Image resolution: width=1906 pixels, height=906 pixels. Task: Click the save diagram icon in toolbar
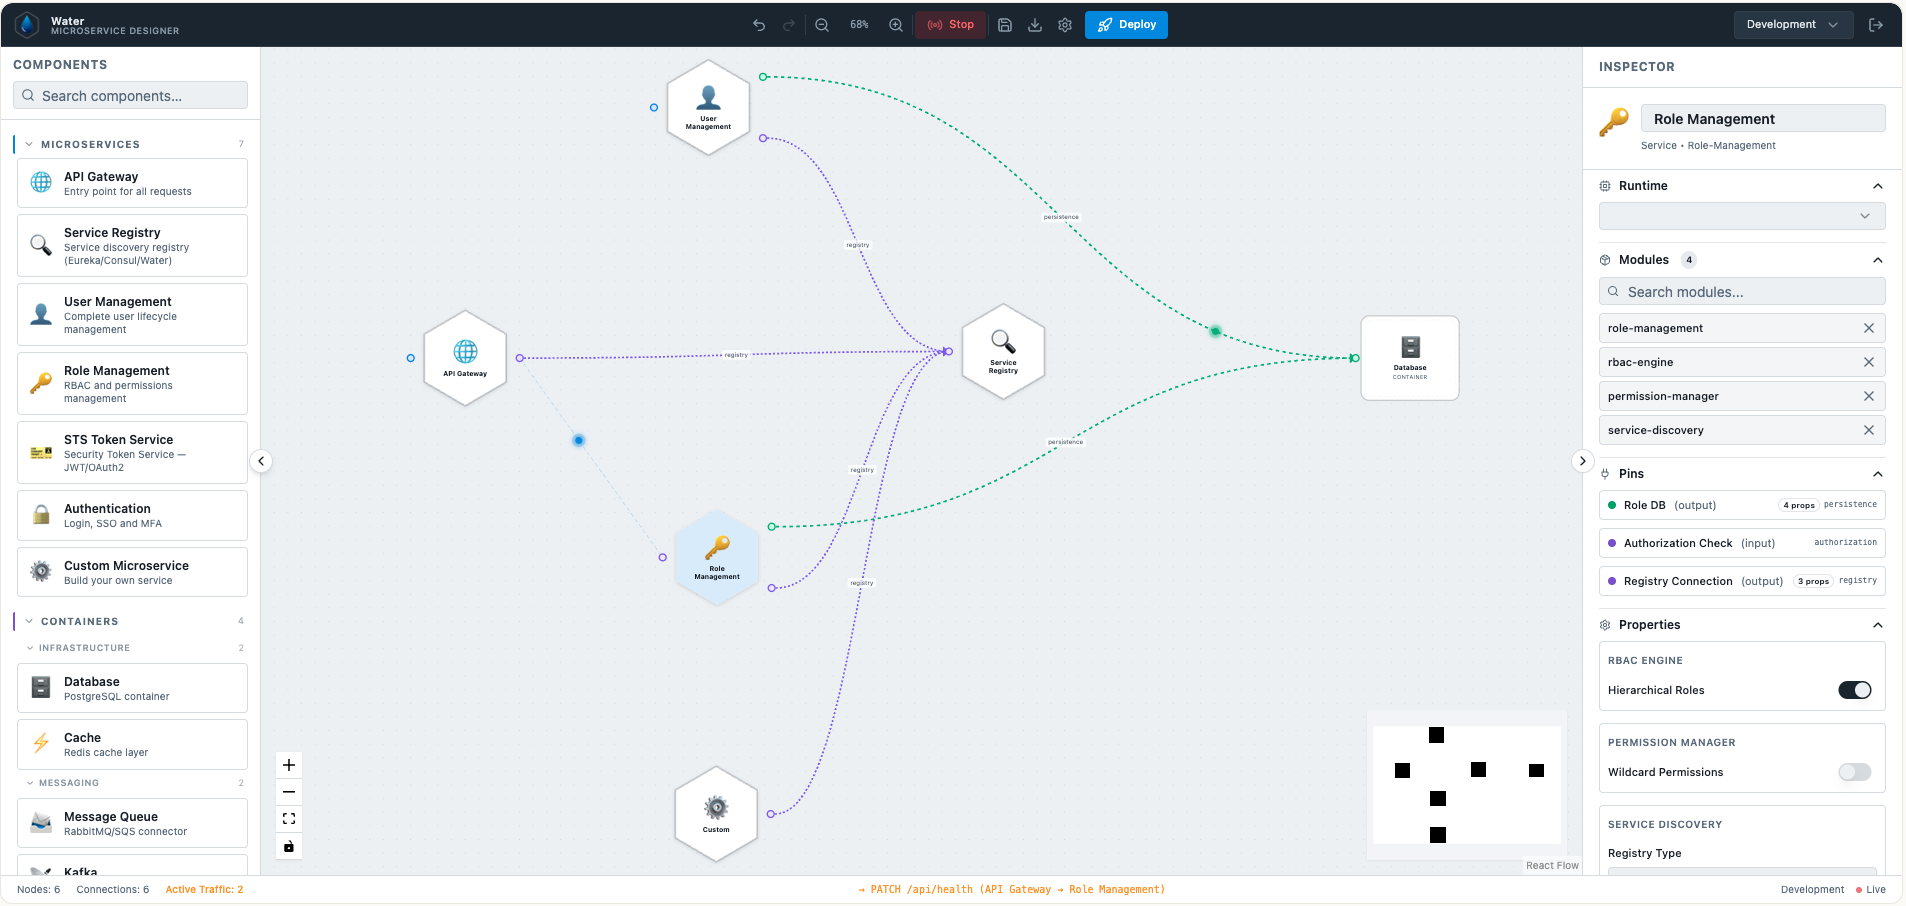[x=1004, y=24]
